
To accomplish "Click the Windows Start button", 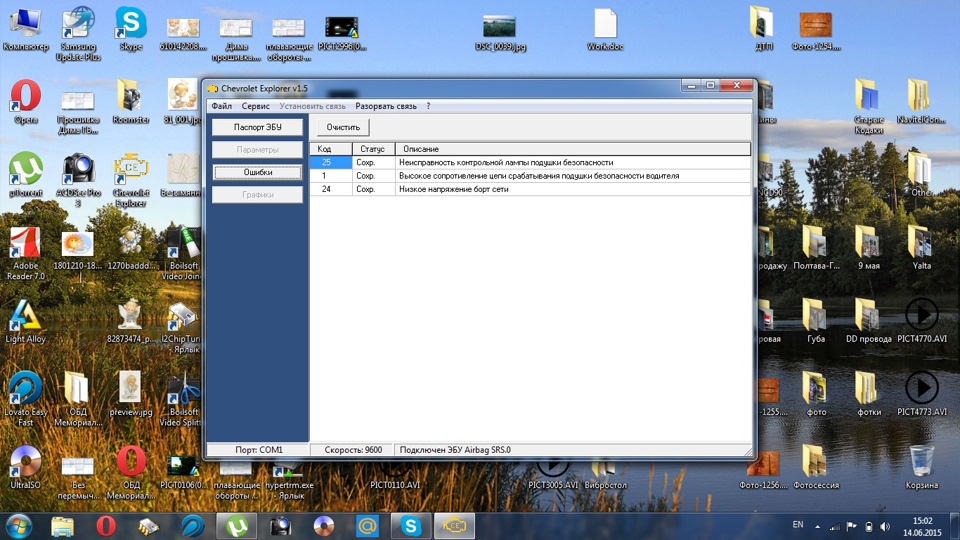I will pos(18,526).
